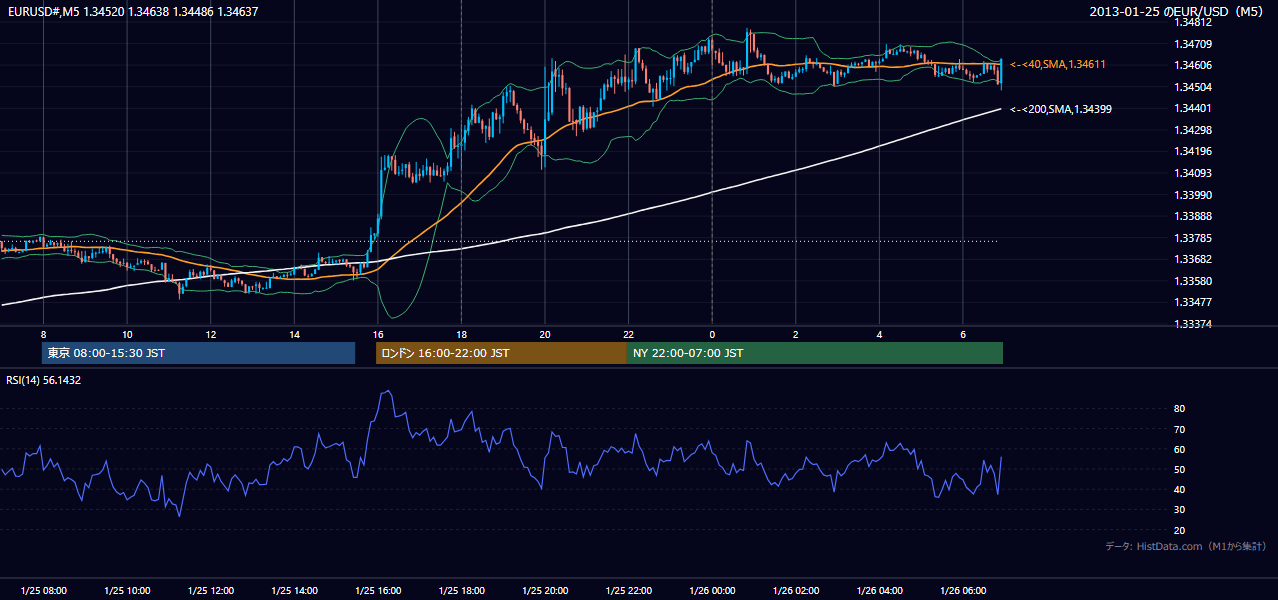Click price axis value 1.33580
Image resolution: width=1278 pixels, height=600 pixels.
coord(1194,281)
